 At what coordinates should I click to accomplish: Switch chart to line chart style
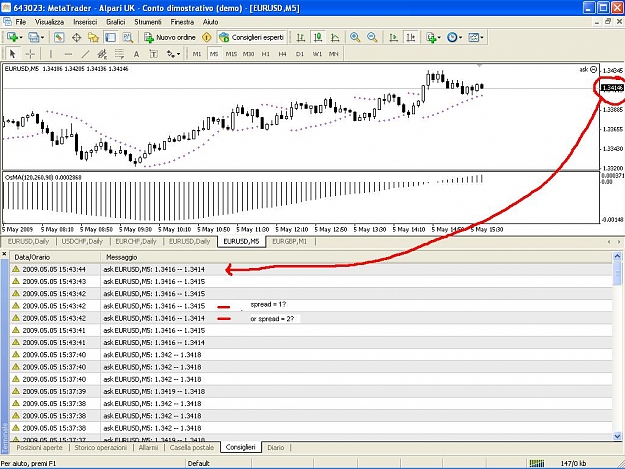335,37
